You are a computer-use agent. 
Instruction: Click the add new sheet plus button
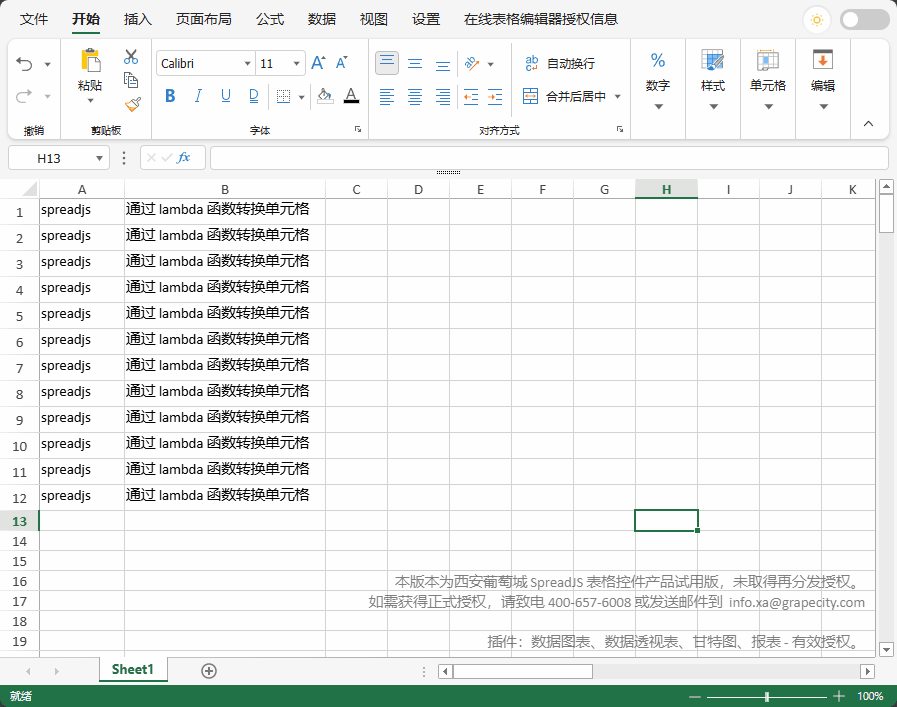point(208,670)
